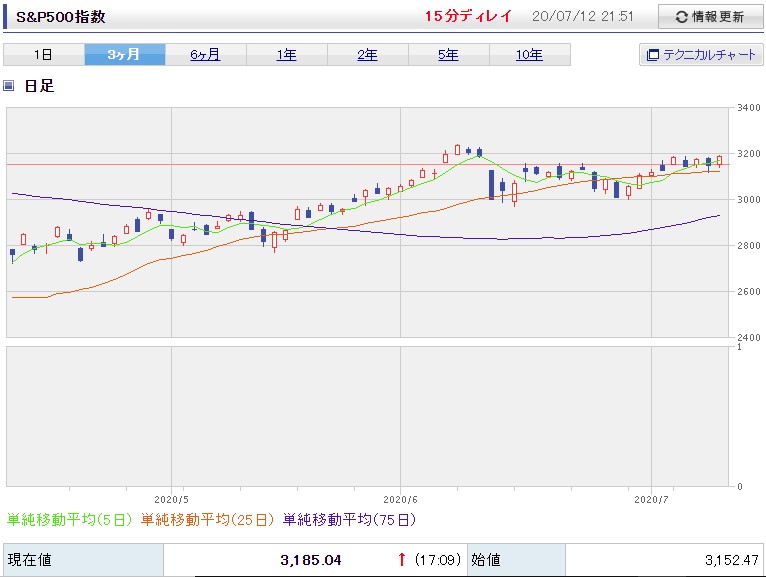The height and width of the screenshot is (577, 766).
Task: Switch to the 5年 period tab
Action: 449,54
